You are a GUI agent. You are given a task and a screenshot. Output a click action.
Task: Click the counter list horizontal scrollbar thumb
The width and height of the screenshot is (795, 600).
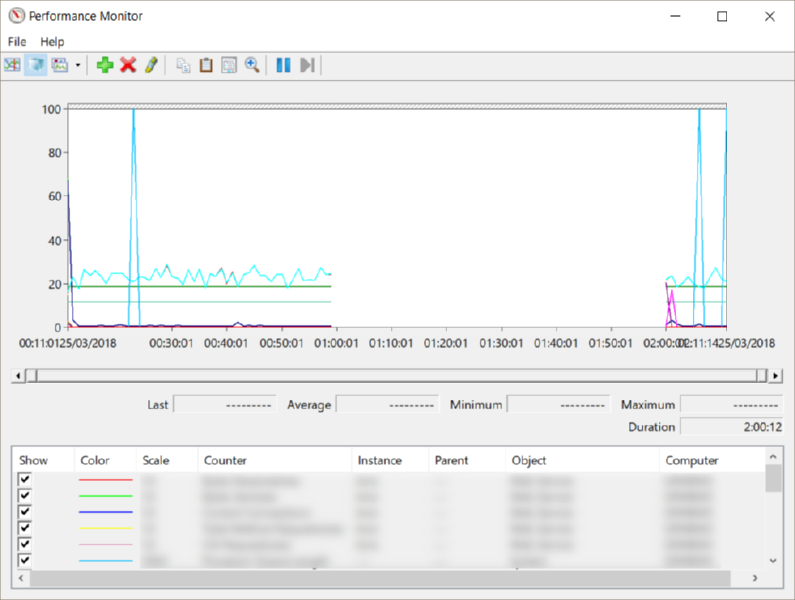click(380, 578)
